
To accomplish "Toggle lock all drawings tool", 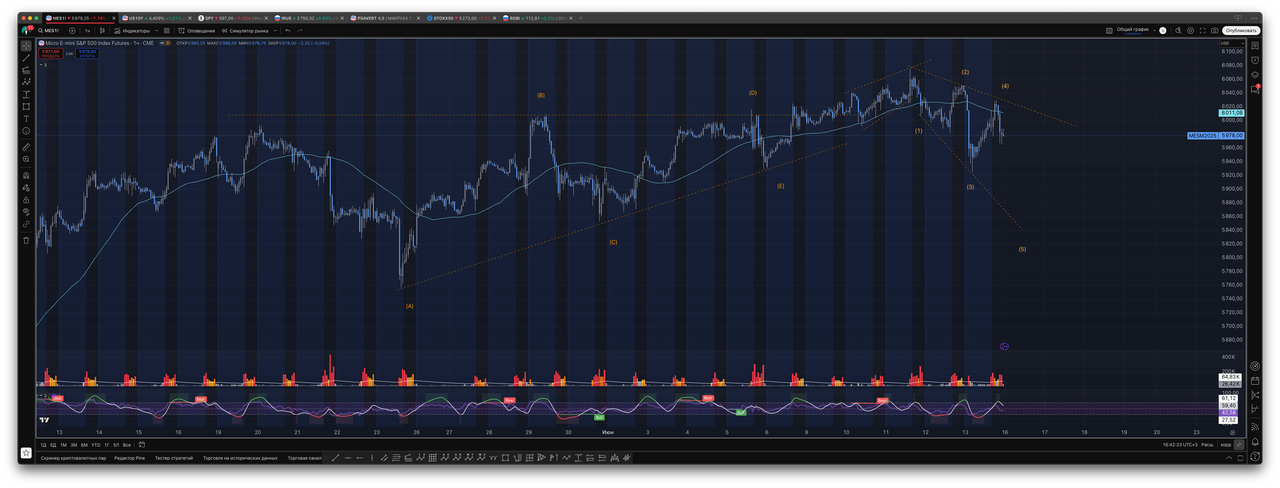I will pyautogui.click(x=26, y=199).
